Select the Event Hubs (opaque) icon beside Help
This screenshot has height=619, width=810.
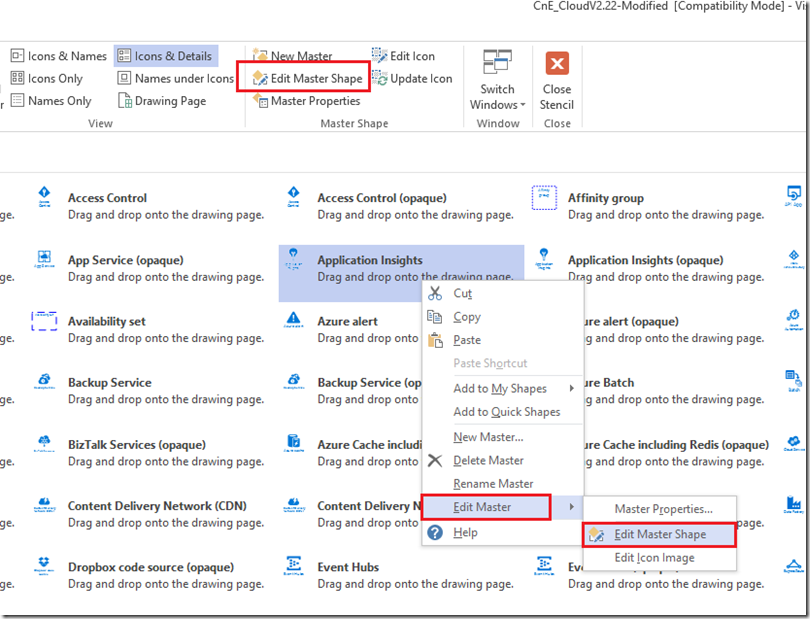pyautogui.click(x=543, y=566)
